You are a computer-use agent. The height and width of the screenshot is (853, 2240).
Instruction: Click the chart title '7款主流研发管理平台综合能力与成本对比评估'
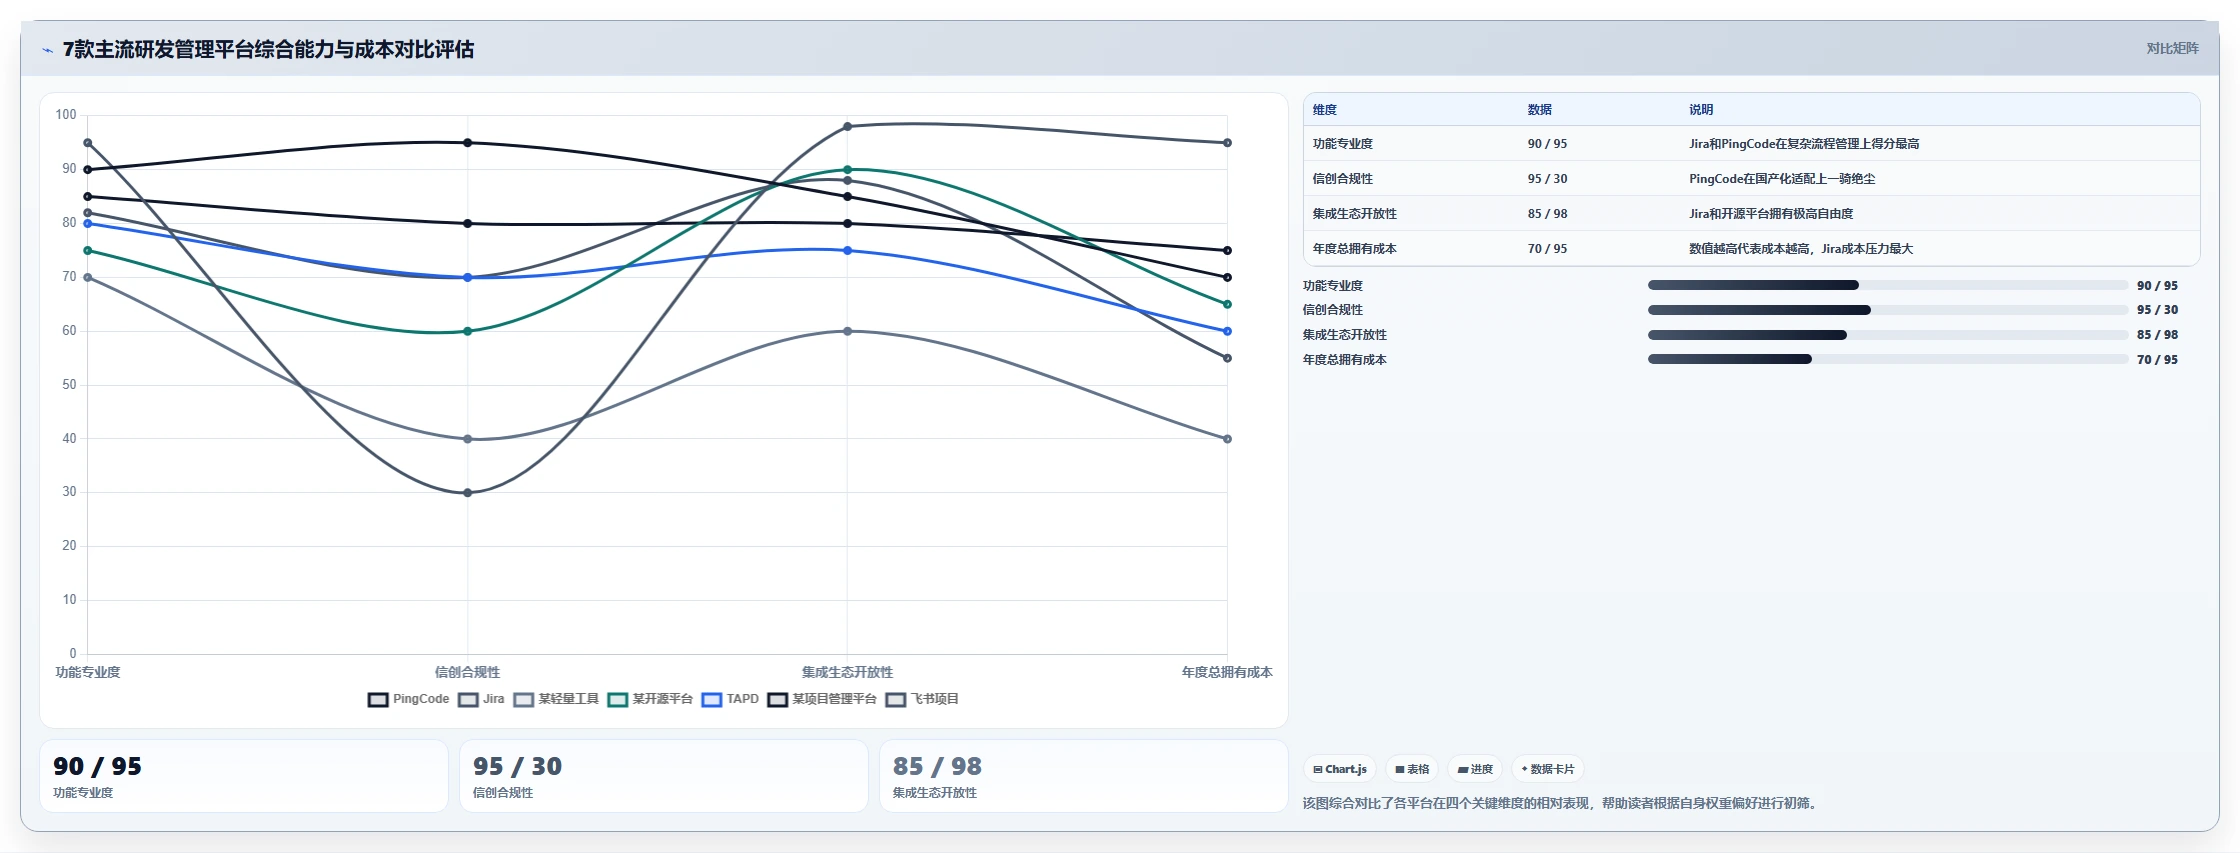point(268,49)
